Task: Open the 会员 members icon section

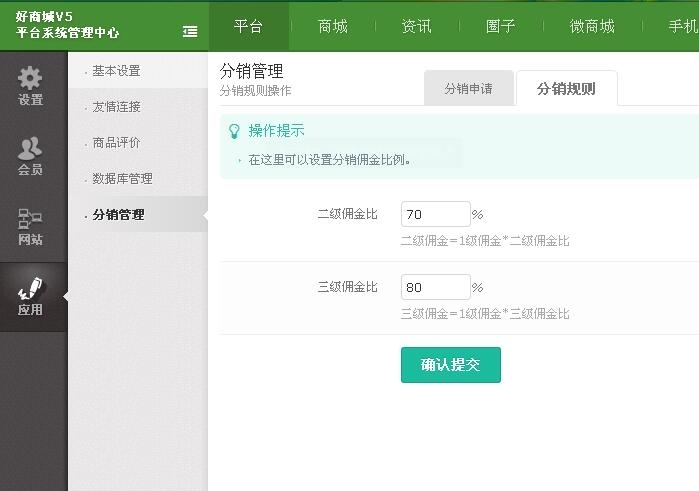Action: pyautogui.click(x=30, y=156)
